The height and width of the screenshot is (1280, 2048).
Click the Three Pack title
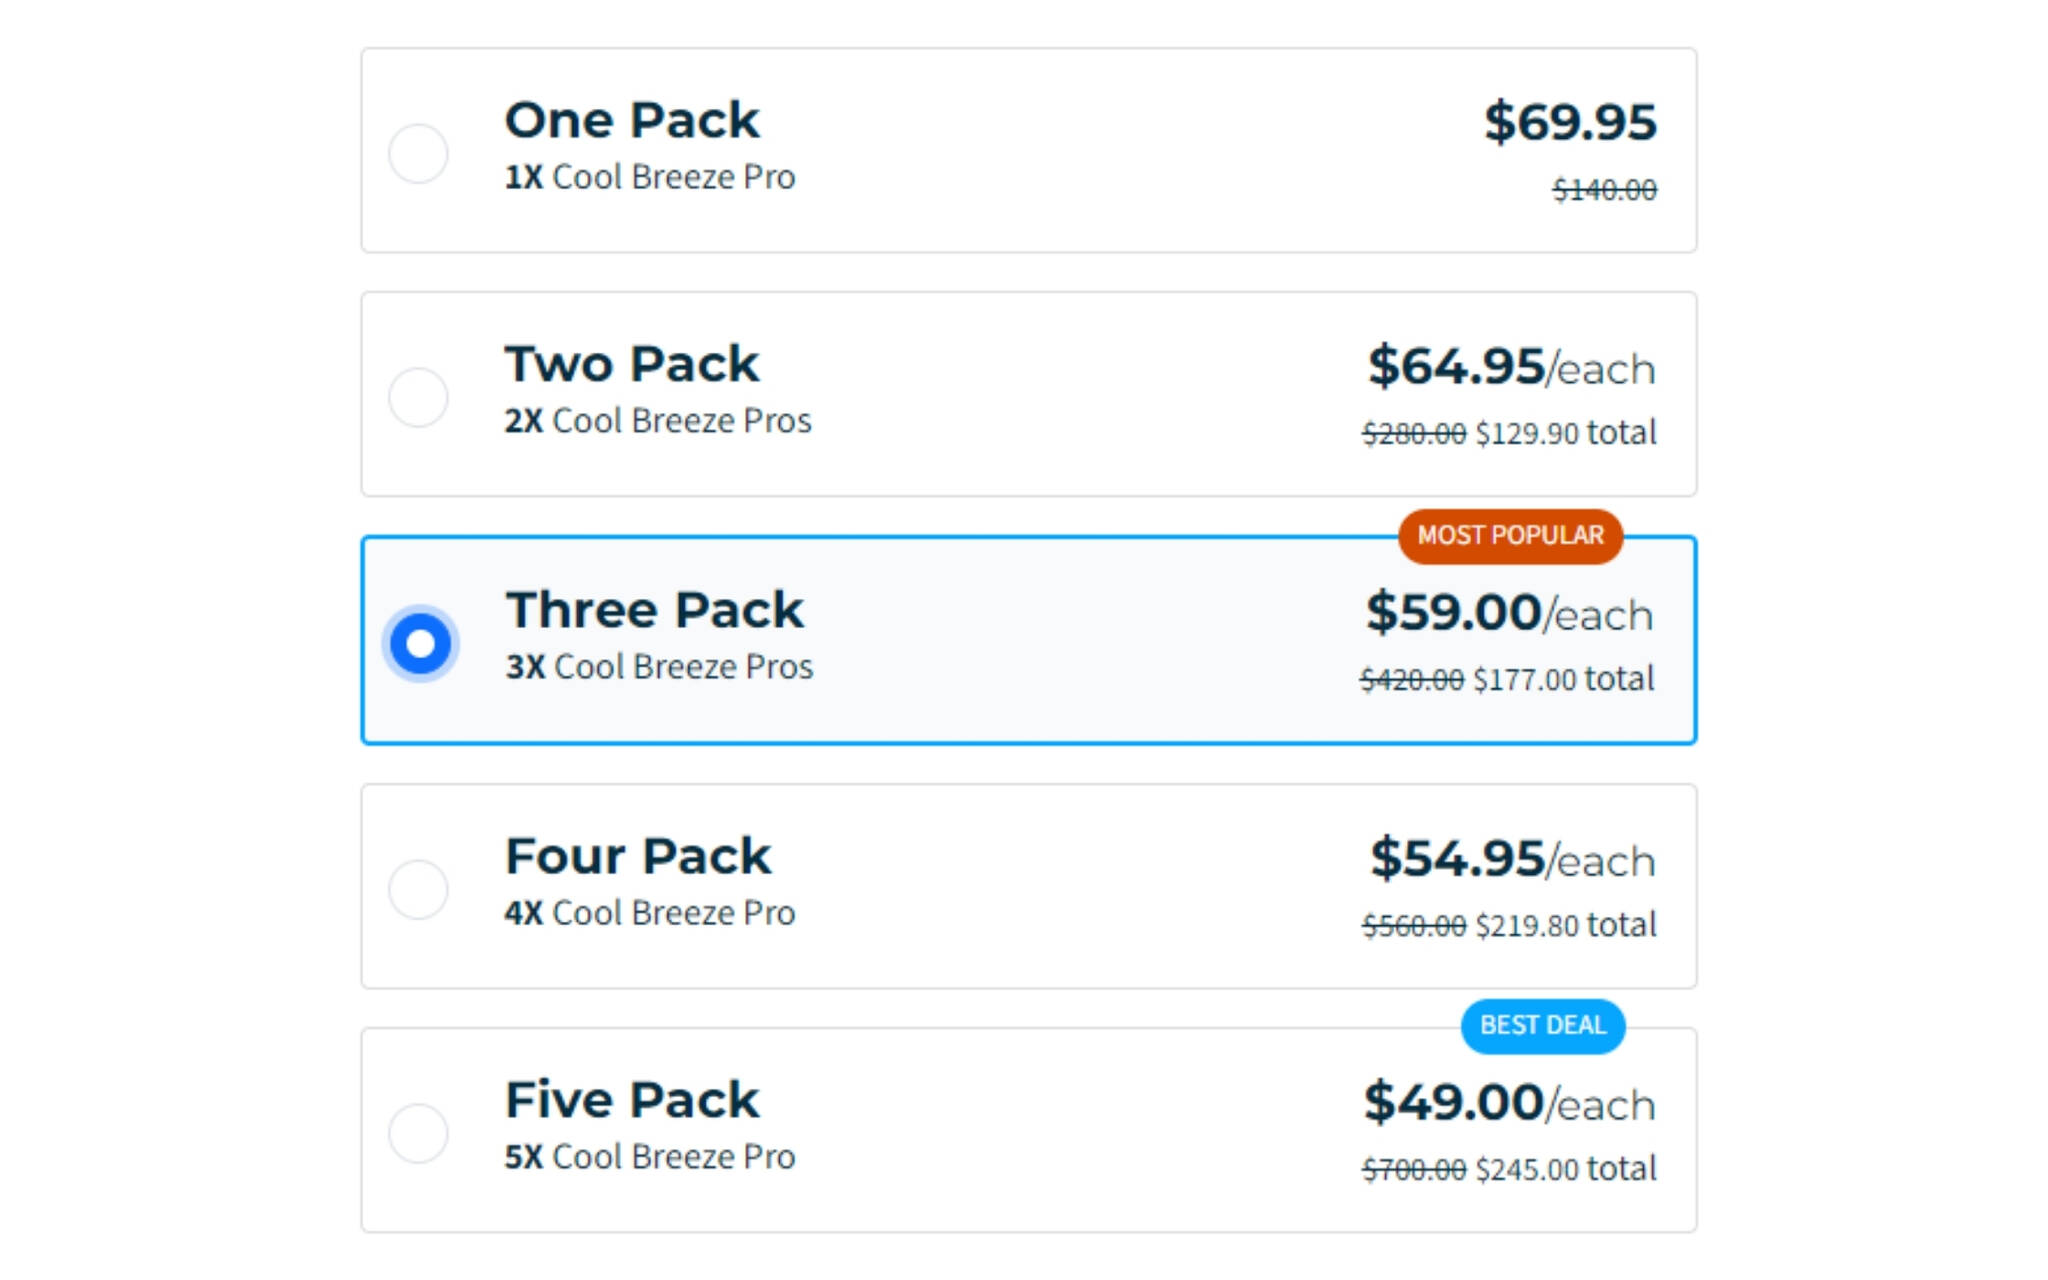(654, 610)
